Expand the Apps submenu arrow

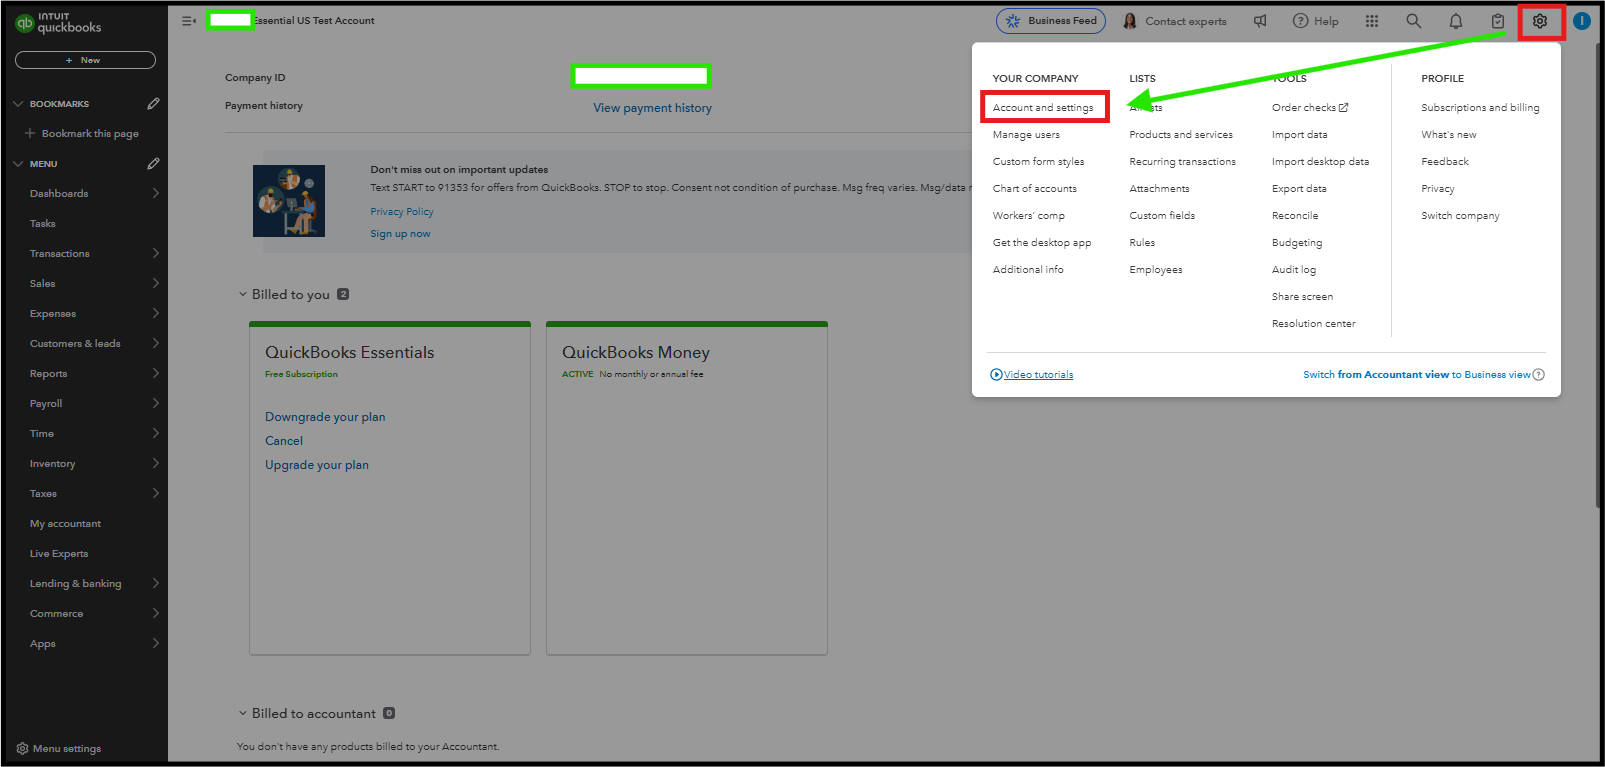click(x=155, y=644)
